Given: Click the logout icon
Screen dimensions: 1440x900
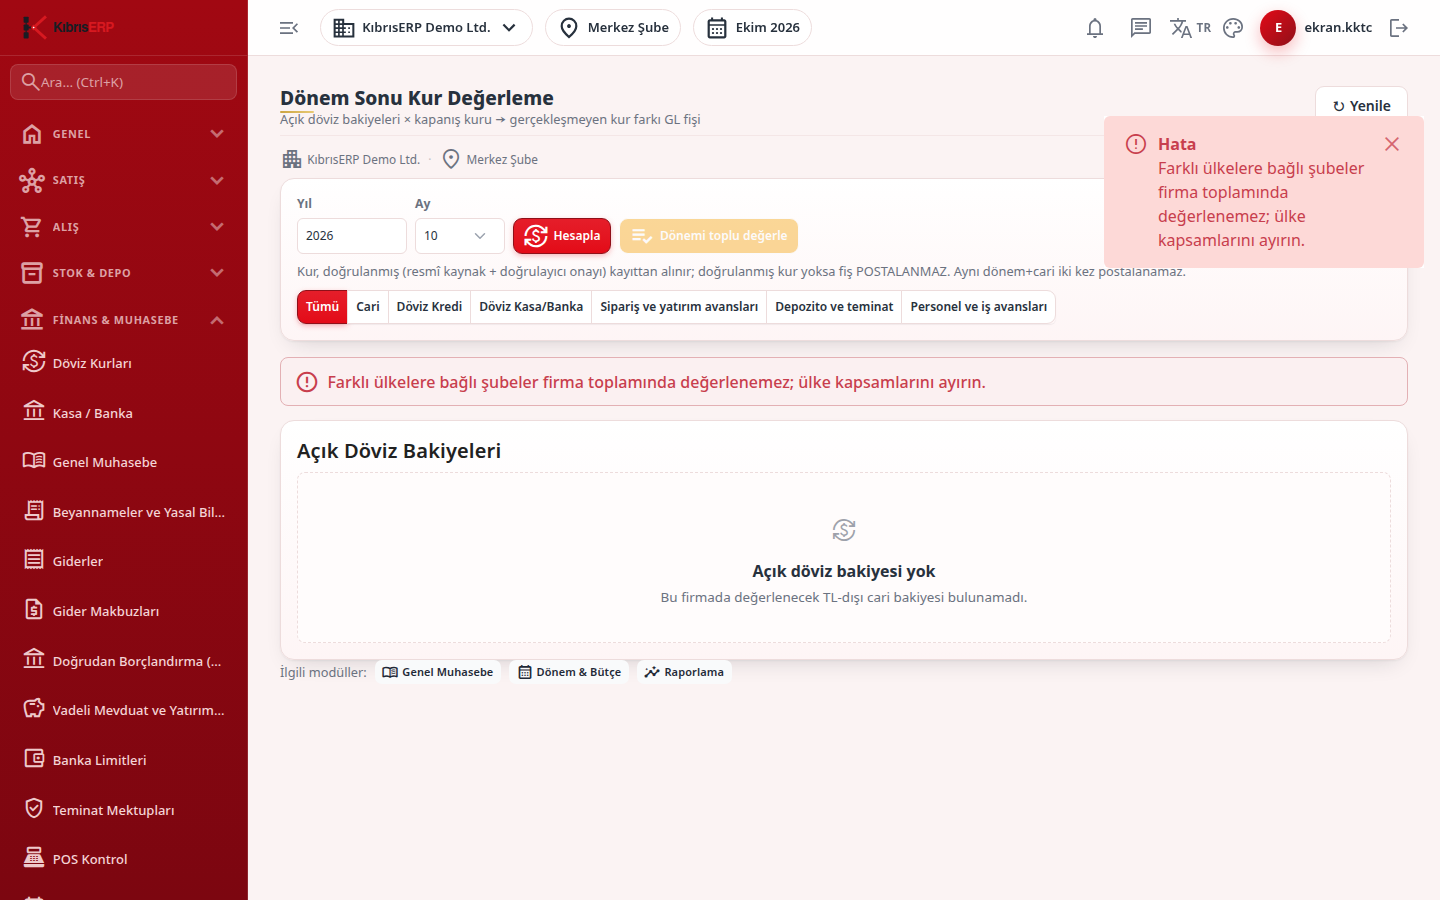Looking at the screenshot, I should click(1399, 28).
